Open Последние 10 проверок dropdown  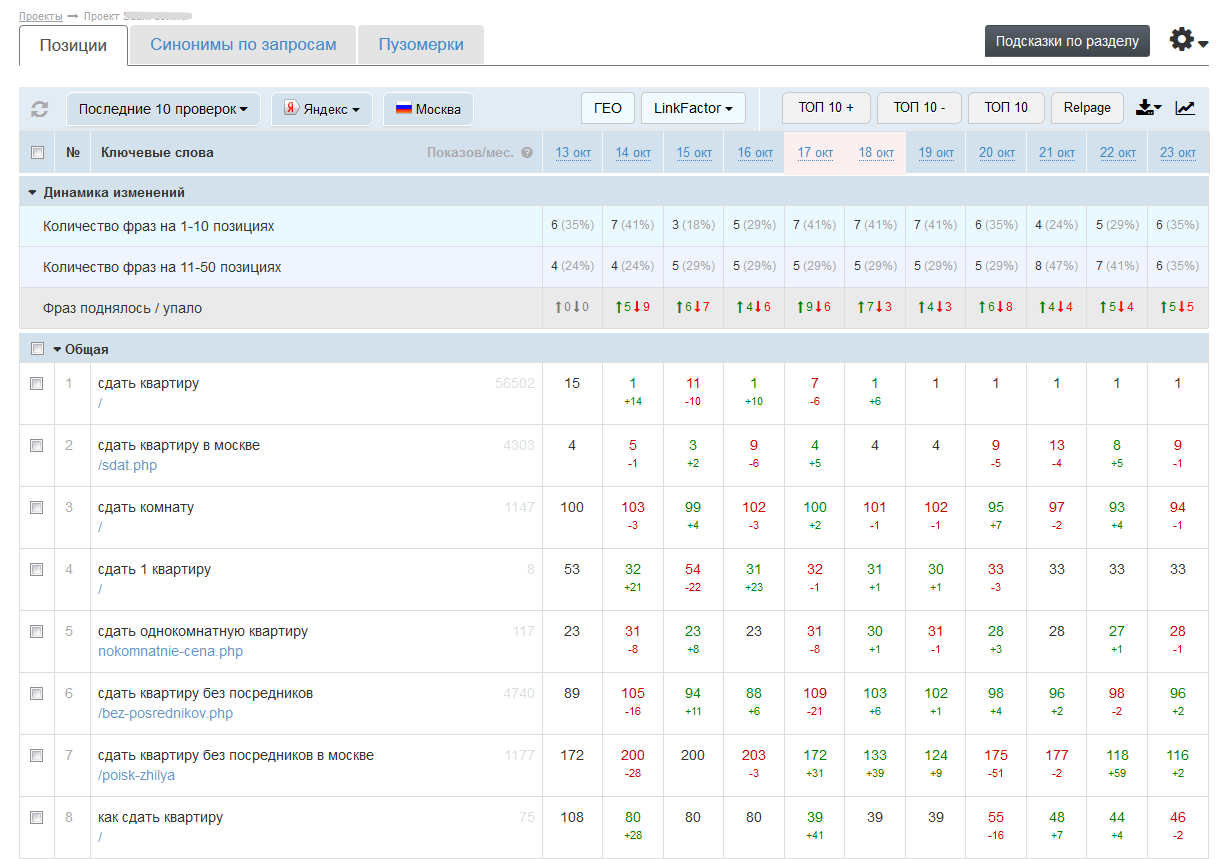[163, 109]
